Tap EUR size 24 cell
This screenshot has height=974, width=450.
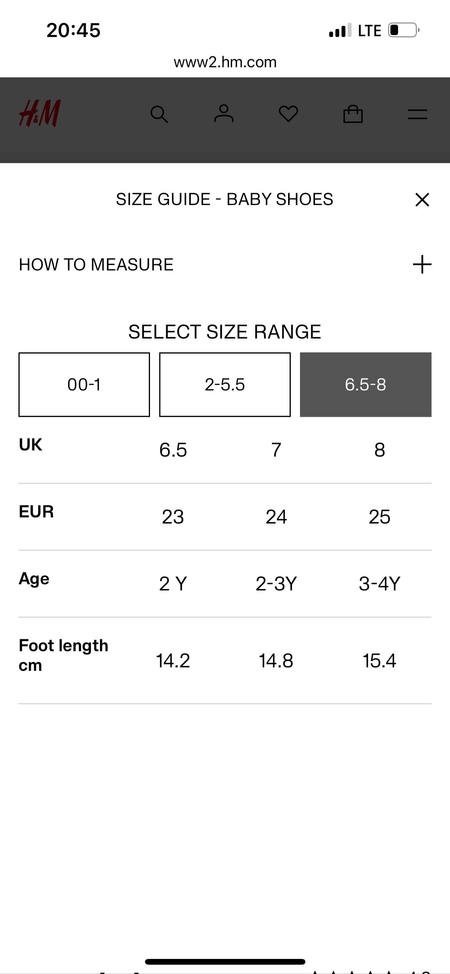tap(276, 517)
